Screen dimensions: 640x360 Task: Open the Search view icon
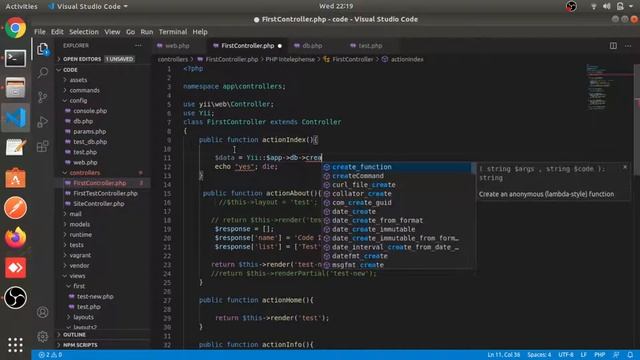point(42,73)
